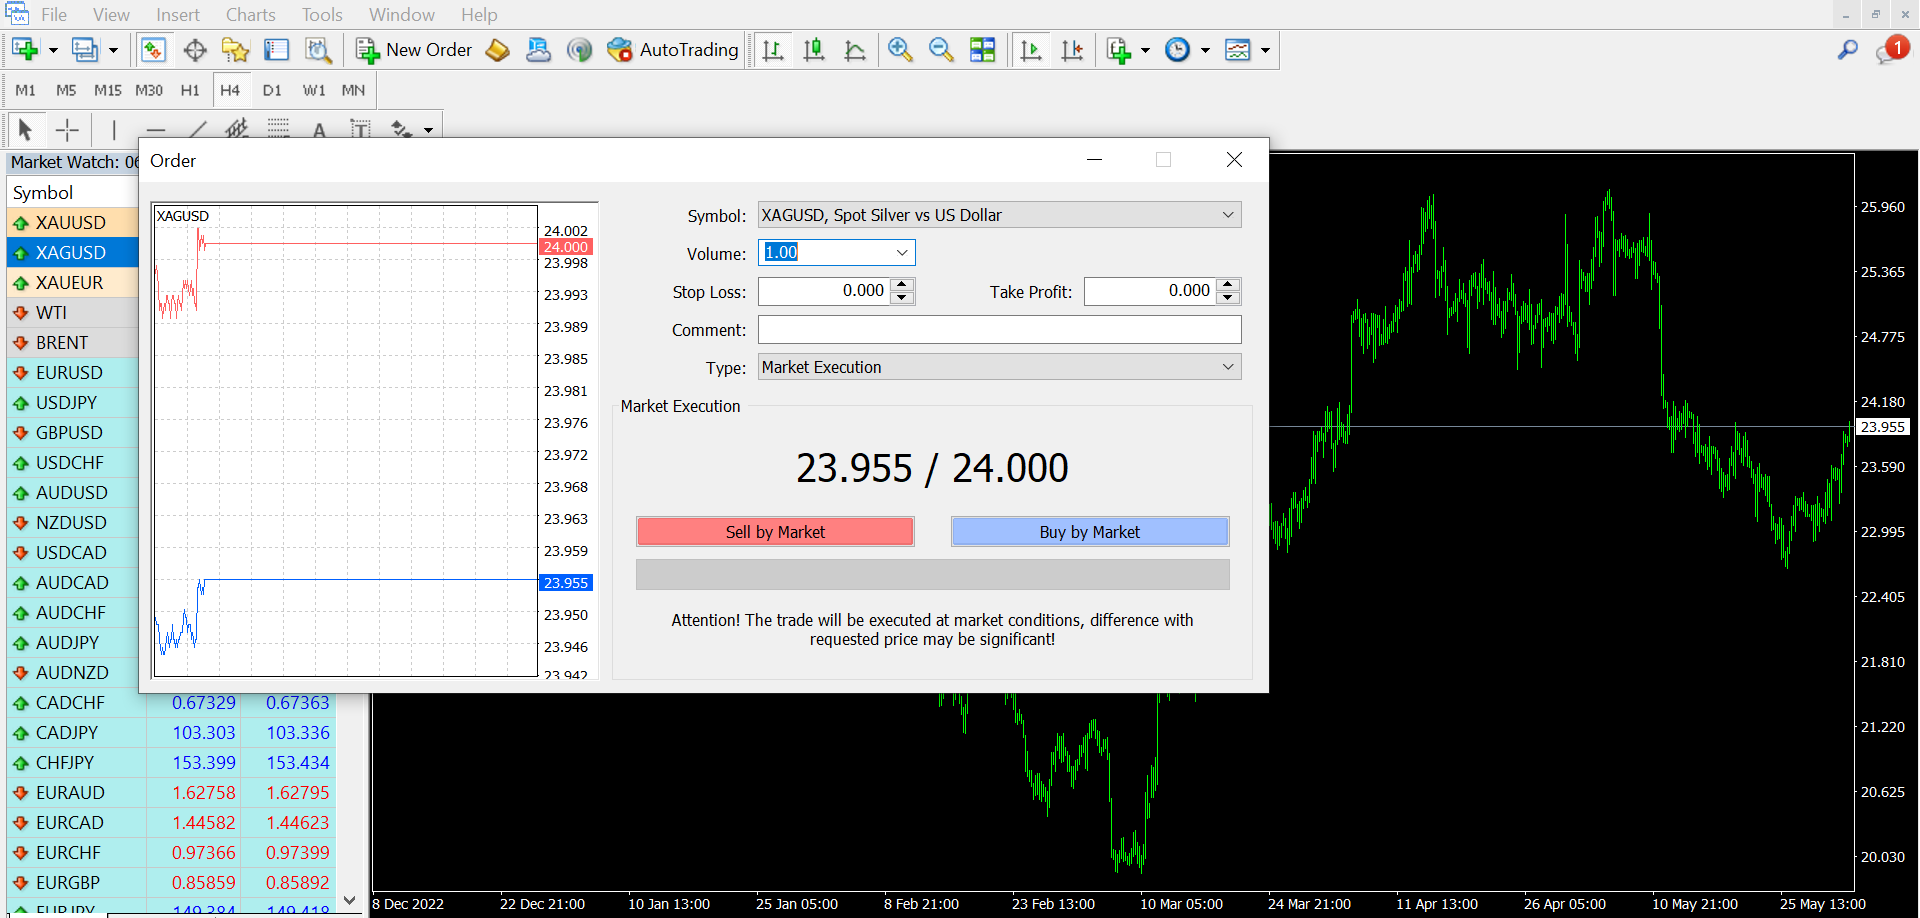Switch chart to Line Chart mode

(x=855, y=50)
